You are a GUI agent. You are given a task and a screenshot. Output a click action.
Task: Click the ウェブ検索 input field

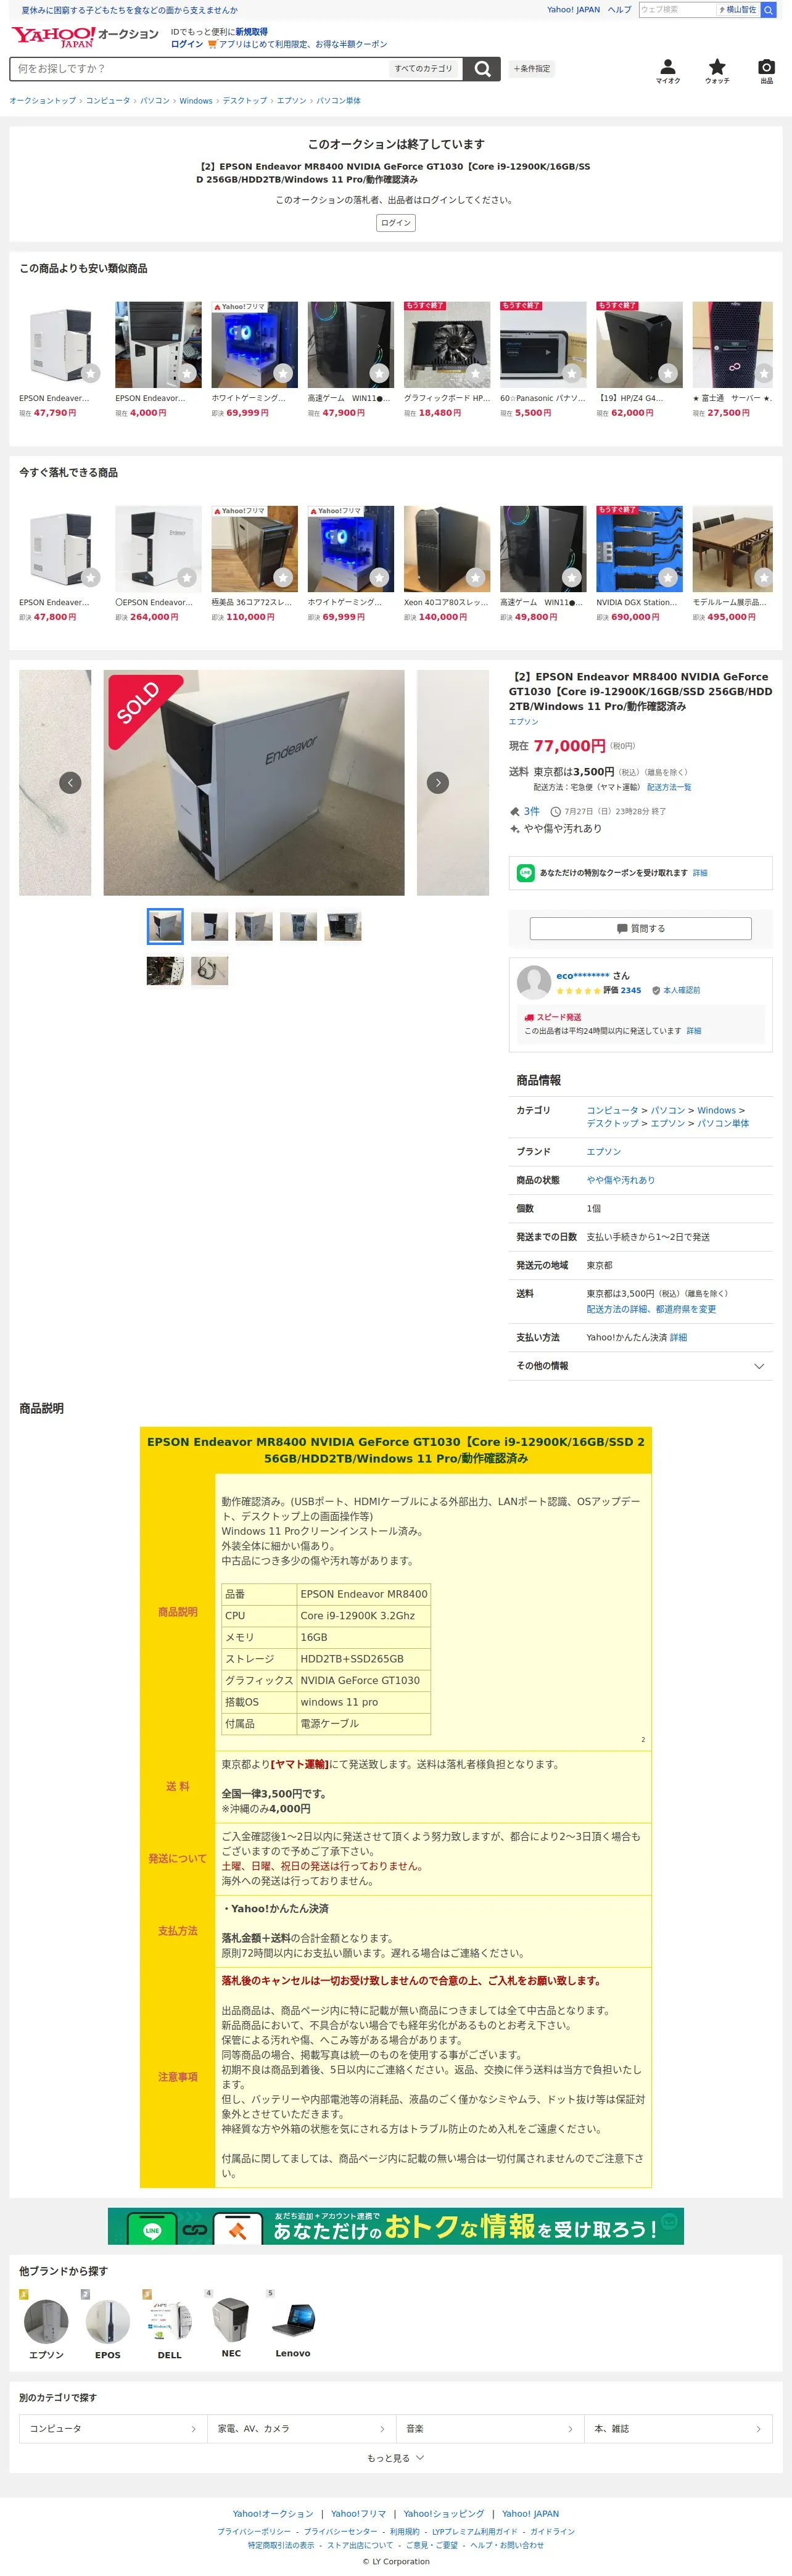(677, 10)
